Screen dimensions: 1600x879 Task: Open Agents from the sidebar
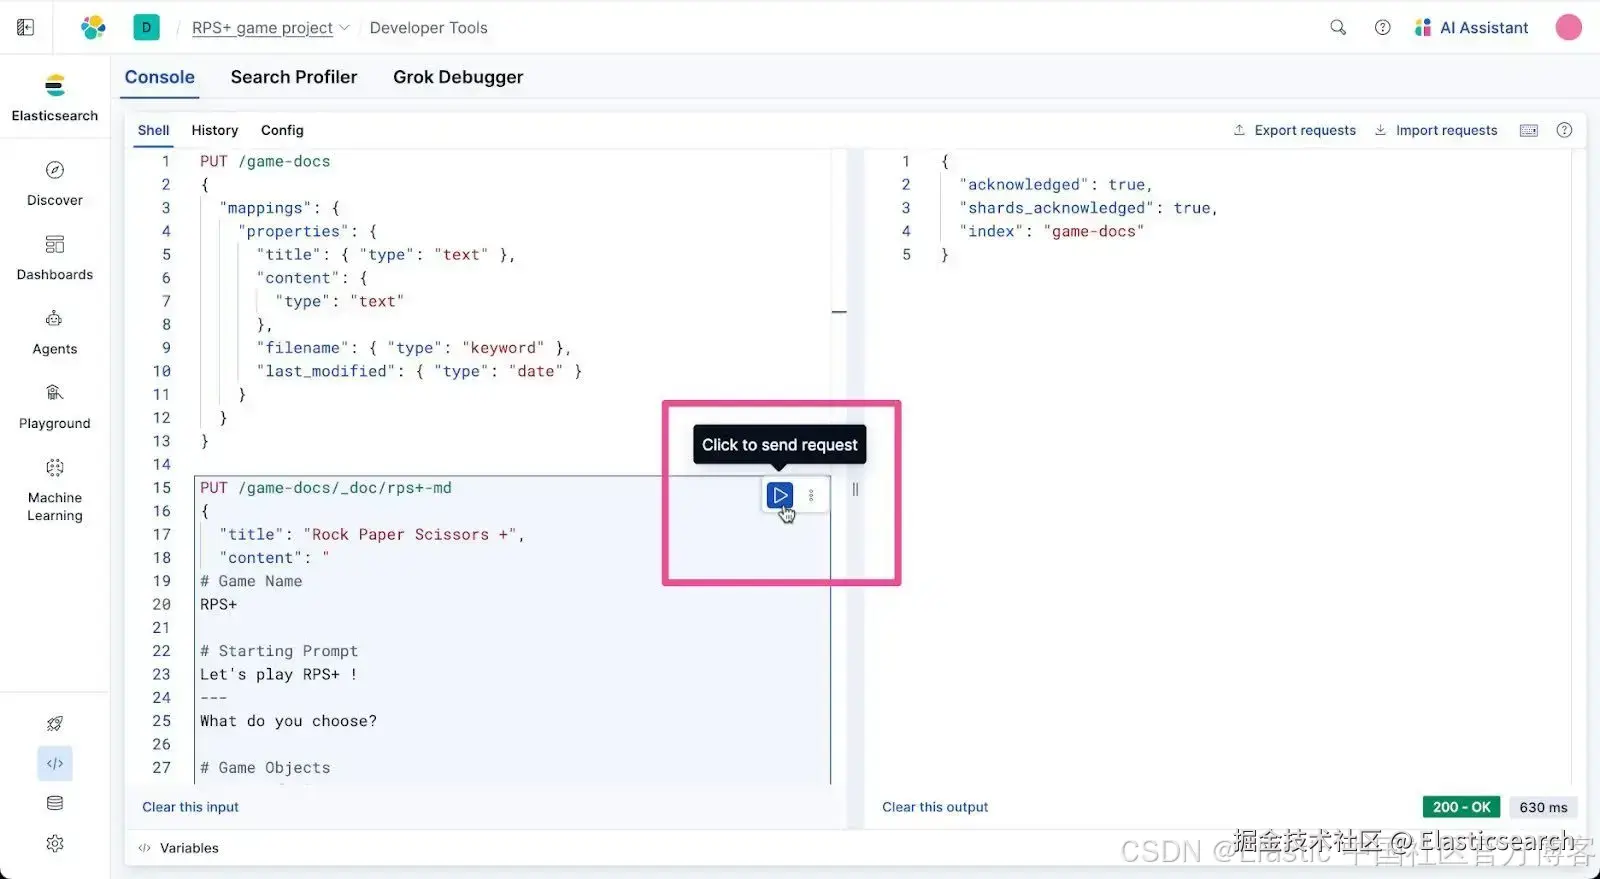[55, 333]
